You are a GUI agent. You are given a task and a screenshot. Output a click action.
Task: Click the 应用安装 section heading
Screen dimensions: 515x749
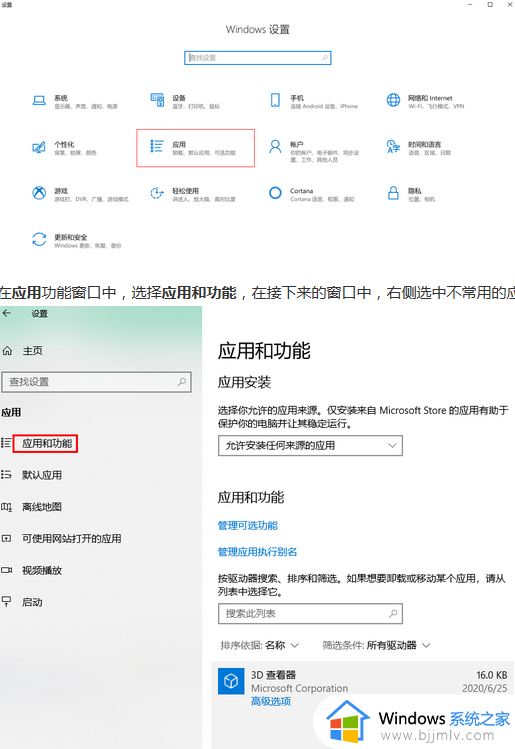tap(244, 382)
